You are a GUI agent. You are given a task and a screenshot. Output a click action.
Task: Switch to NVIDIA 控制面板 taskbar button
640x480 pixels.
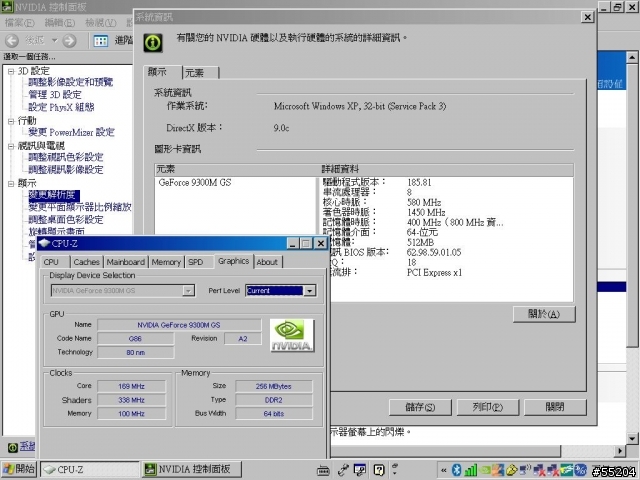coord(191,469)
